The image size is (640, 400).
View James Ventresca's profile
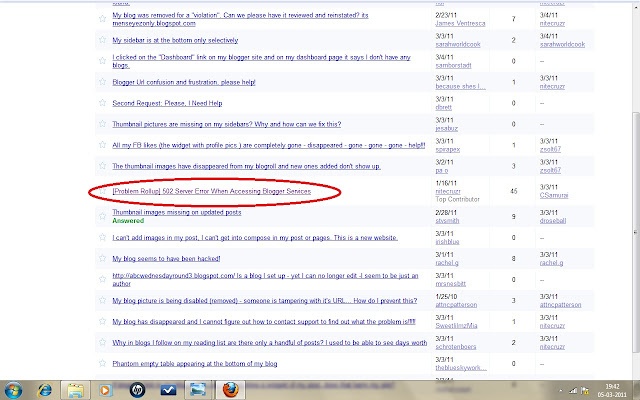(x=460, y=23)
